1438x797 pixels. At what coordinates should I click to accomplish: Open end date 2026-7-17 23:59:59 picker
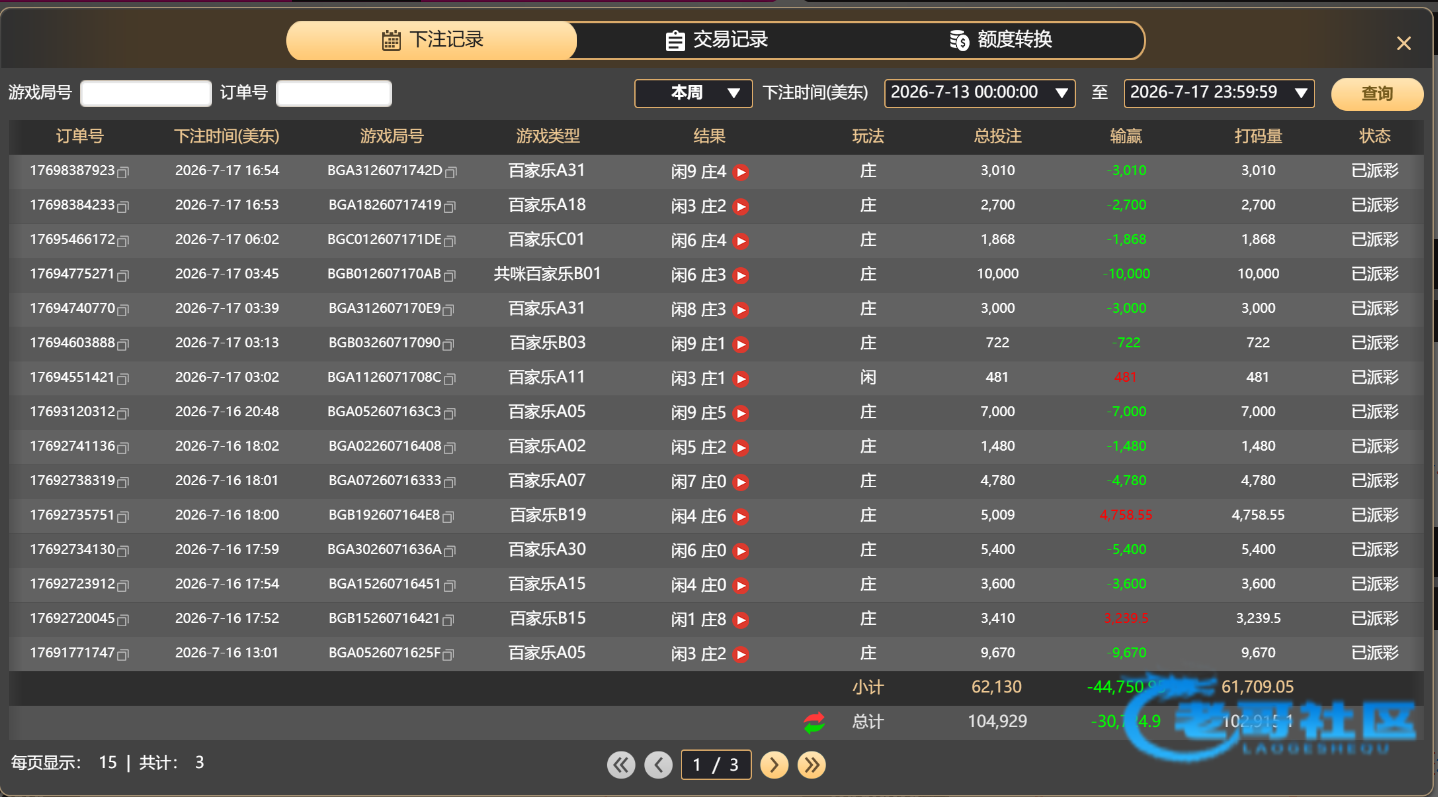[1219, 93]
